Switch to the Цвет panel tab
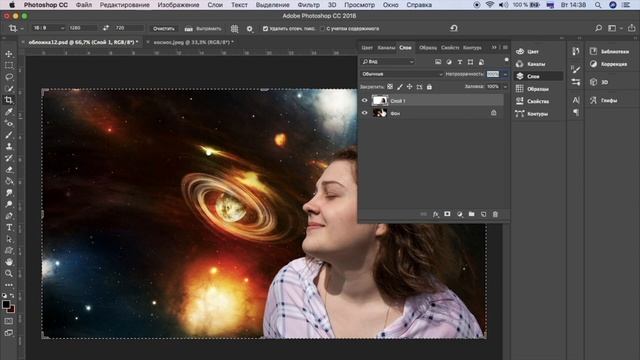The height and width of the screenshot is (360, 640). 367,47
